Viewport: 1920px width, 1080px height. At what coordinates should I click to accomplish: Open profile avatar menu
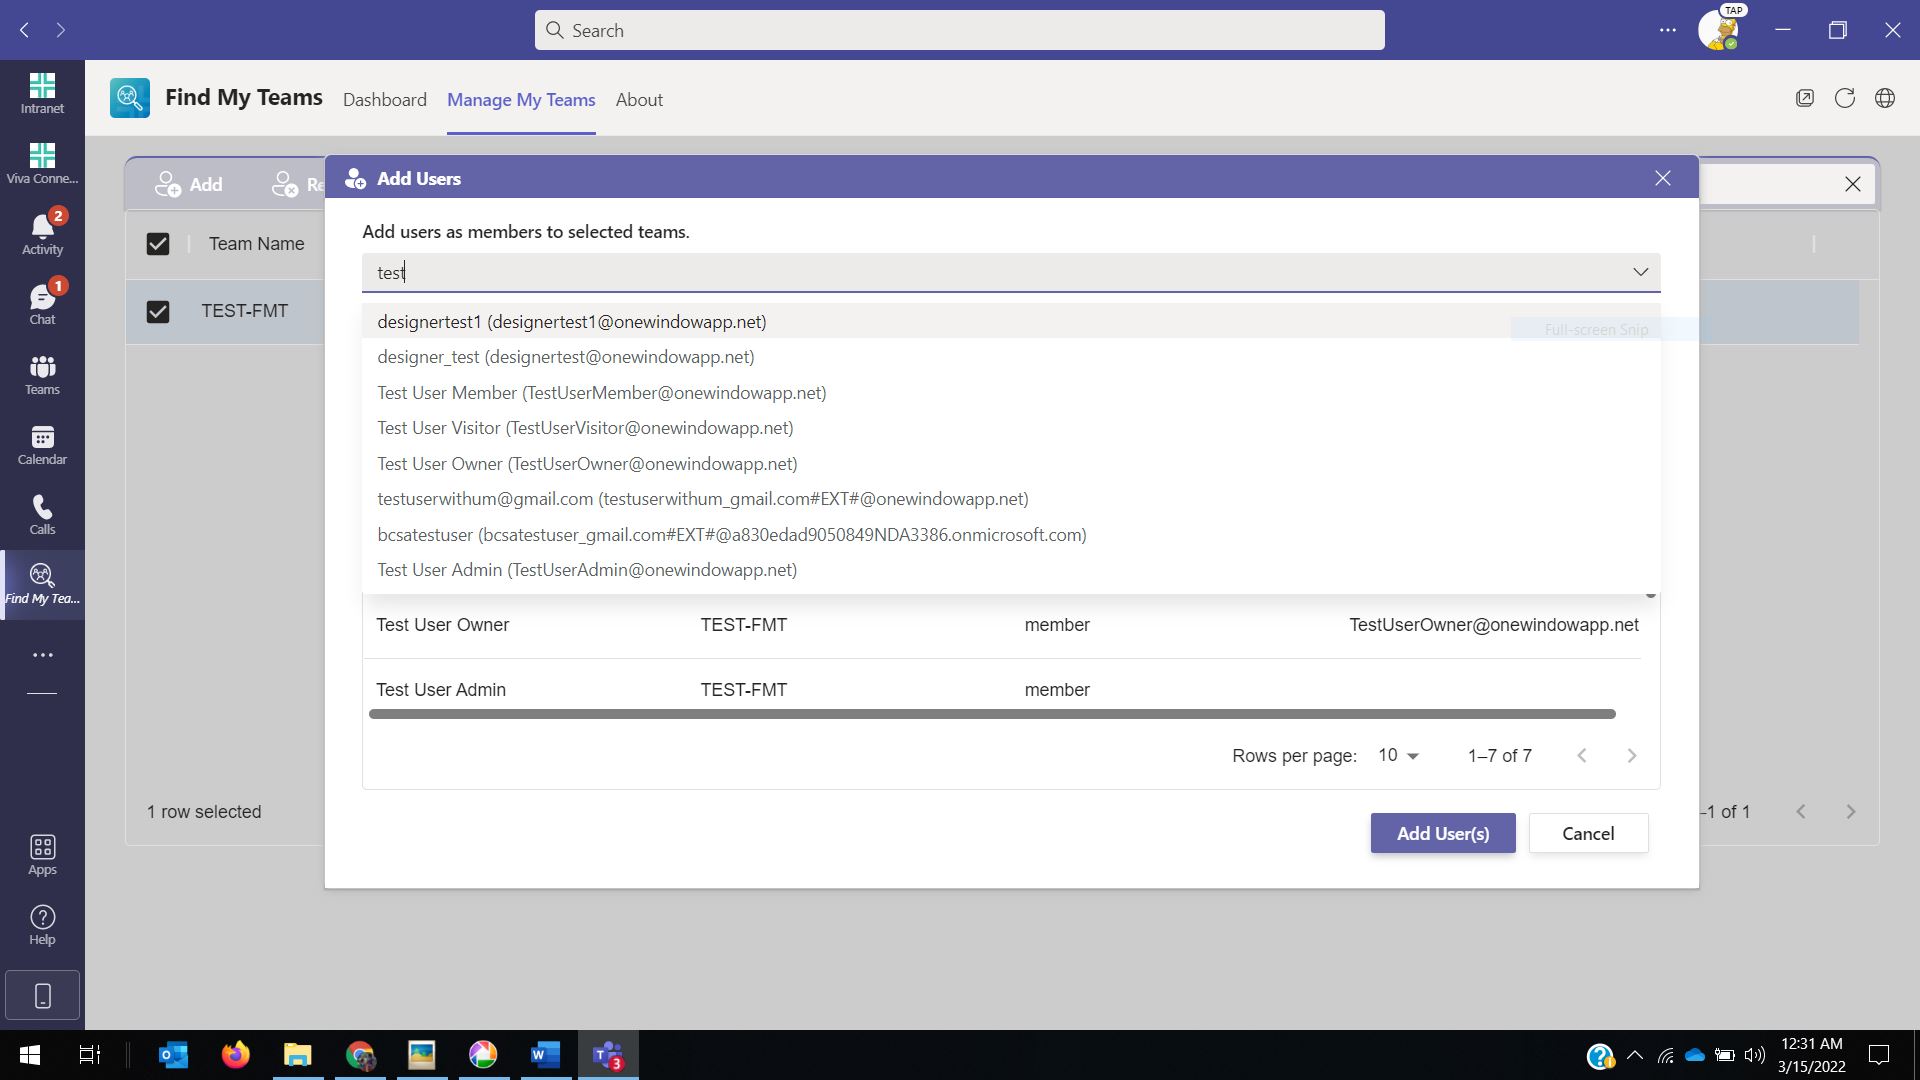(1718, 30)
